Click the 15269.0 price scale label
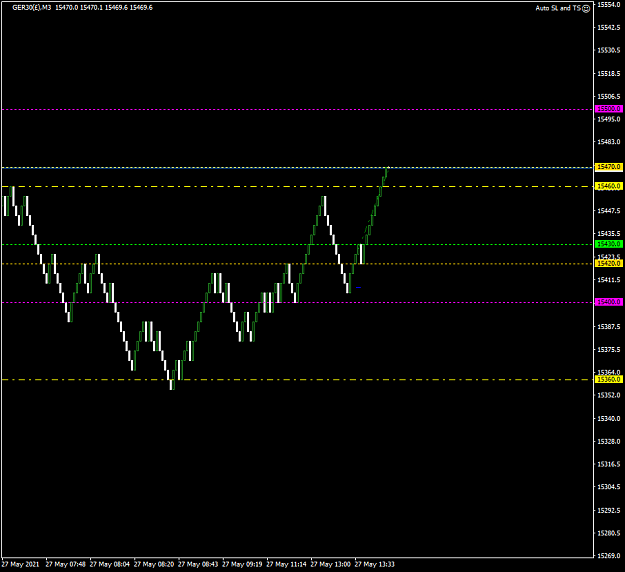This screenshot has width=625, height=572. click(609, 556)
